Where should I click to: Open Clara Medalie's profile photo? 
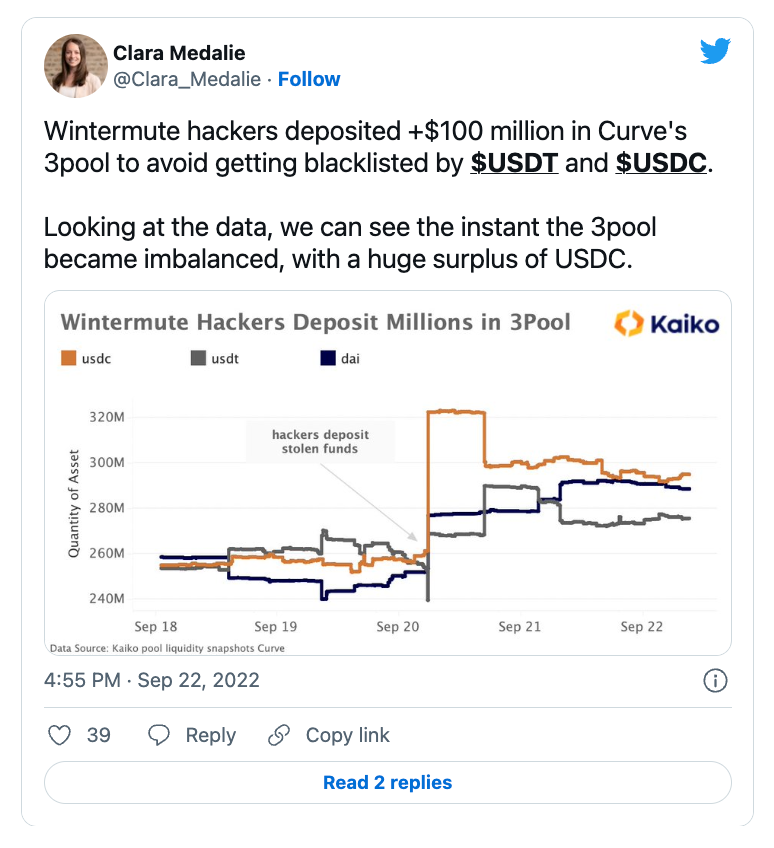[x=76, y=66]
